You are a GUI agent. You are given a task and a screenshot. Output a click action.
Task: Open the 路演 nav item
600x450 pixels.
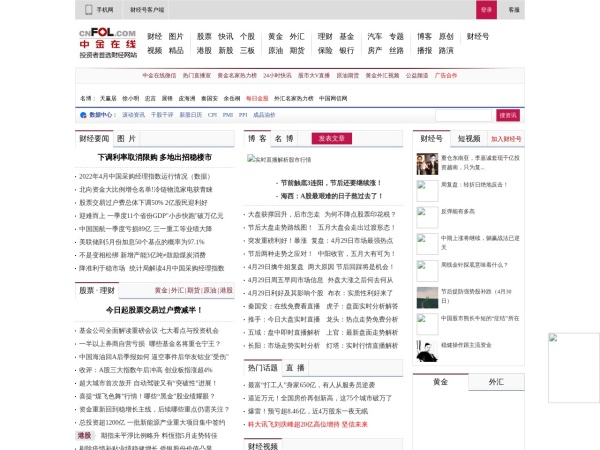[x=446, y=51]
